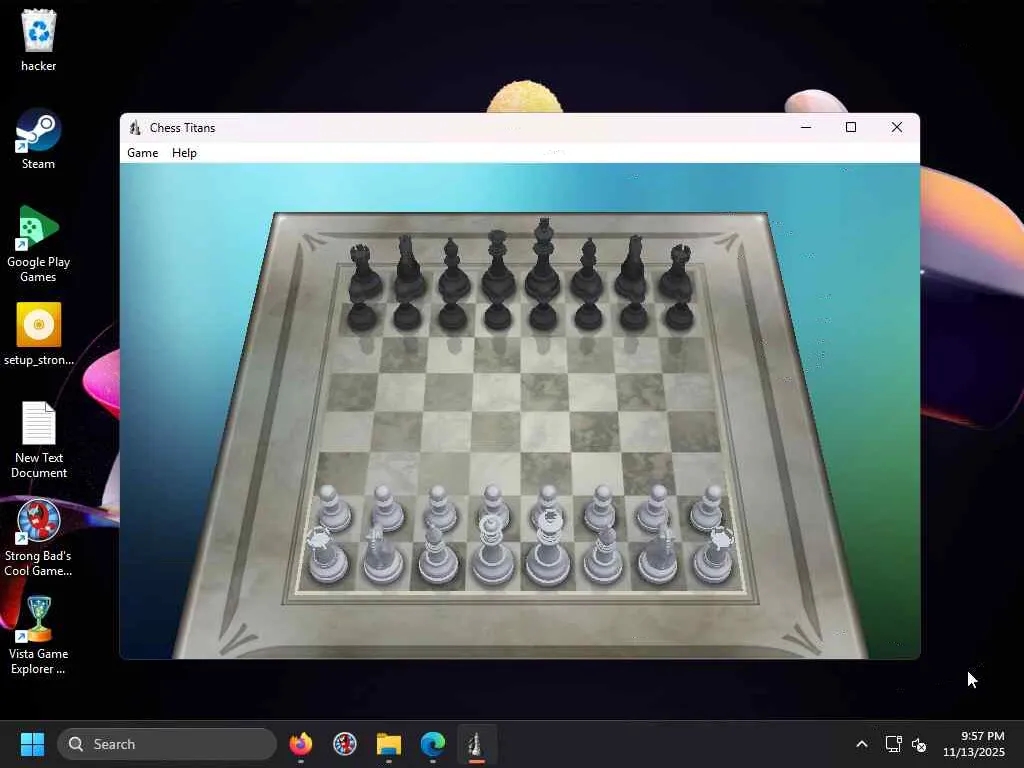
Task: Open File Explorer from the taskbar
Action: [x=389, y=744]
